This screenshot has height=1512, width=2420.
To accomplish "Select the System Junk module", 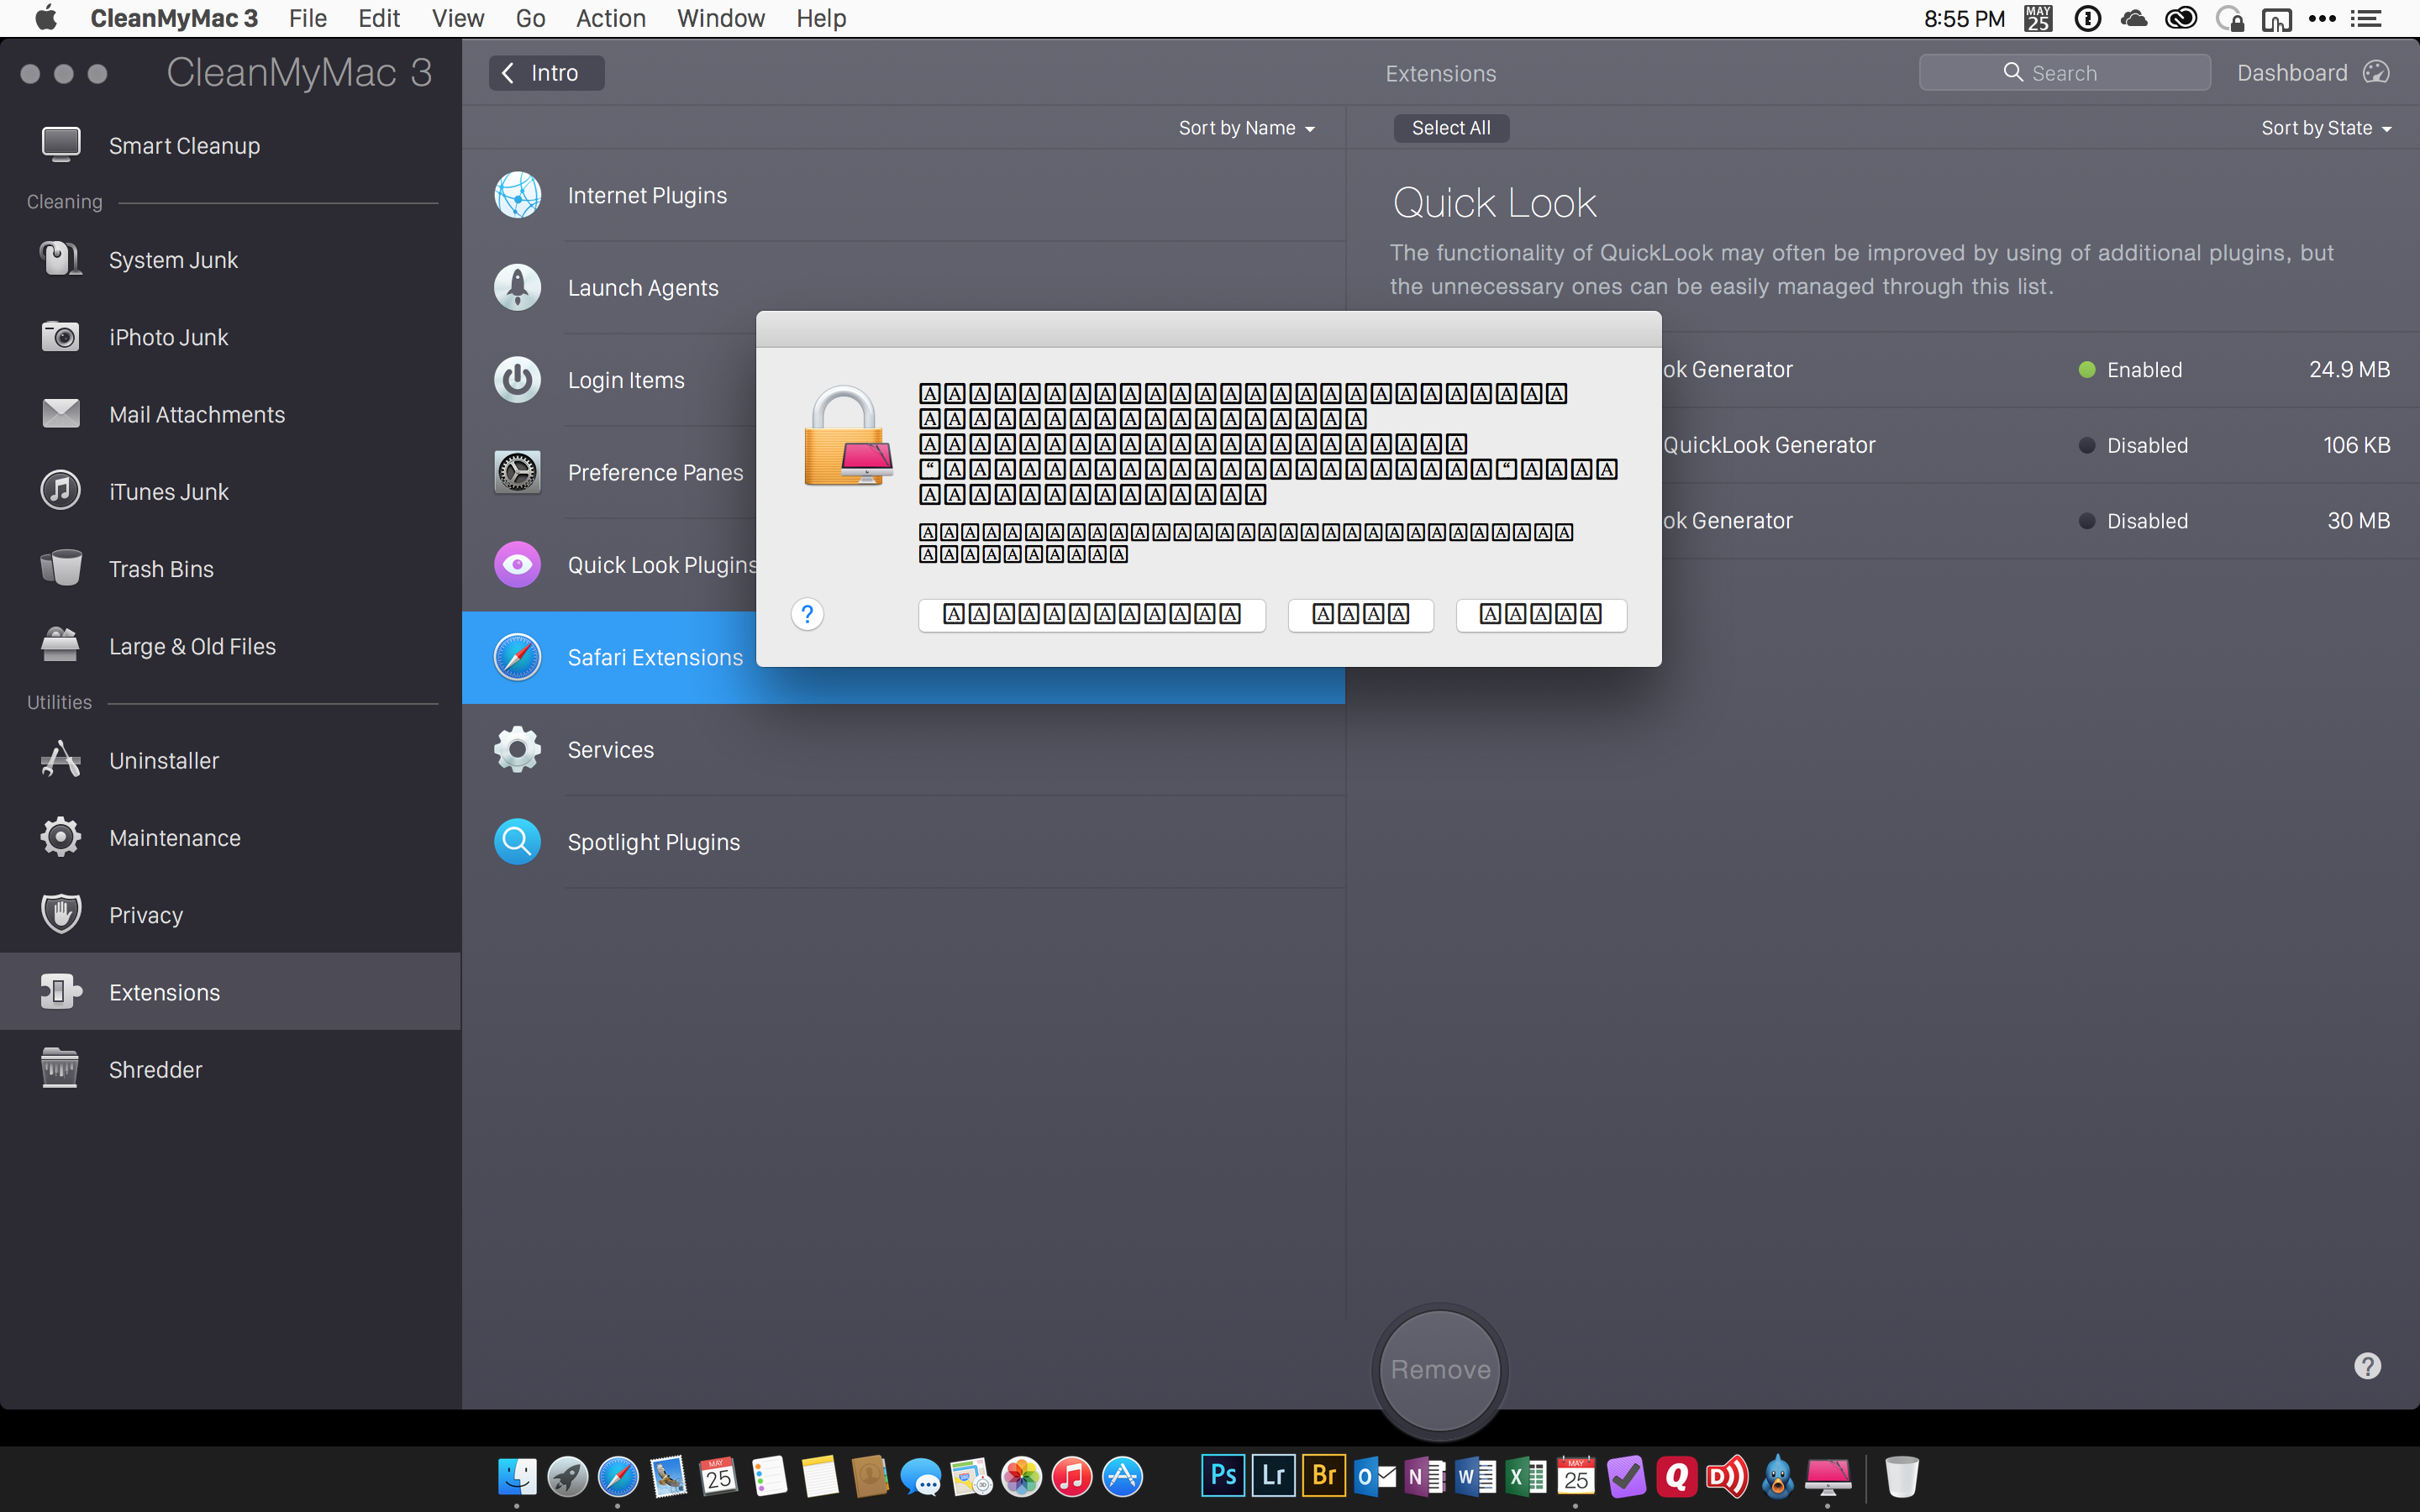I will tap(230, 260).
